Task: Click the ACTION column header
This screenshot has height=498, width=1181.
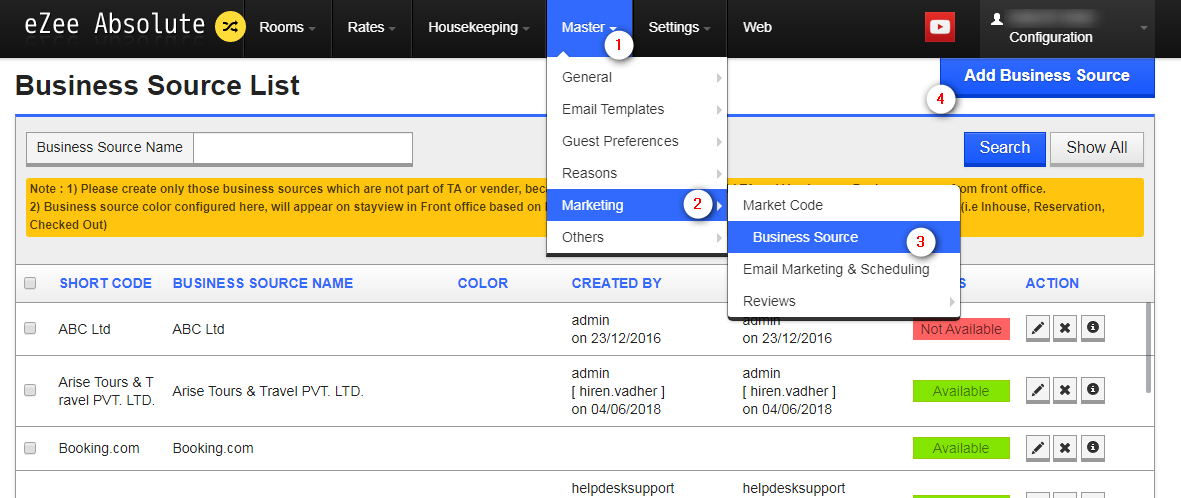Action: tap(1052, 283)
